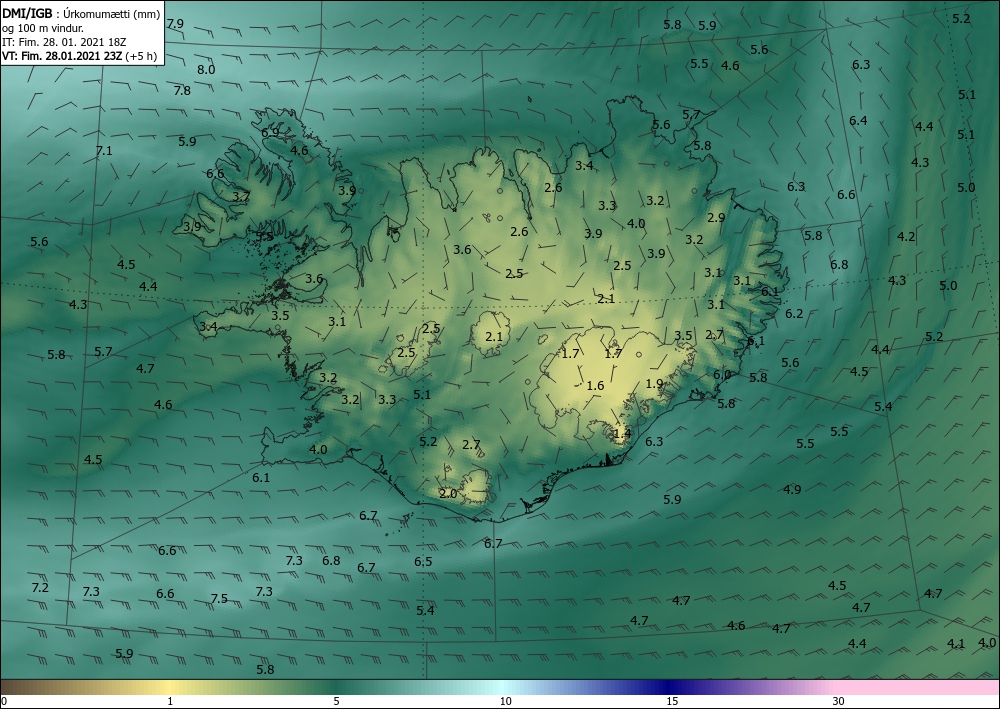Click the 2.9 value on the map
The width and height of the screenshot is (1000, 709).
(x=716, y=217)
